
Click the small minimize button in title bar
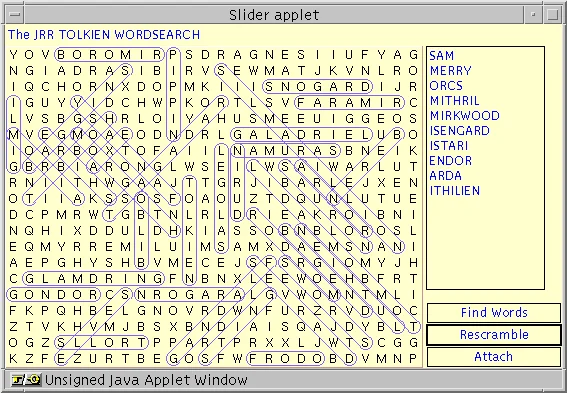point(533,15)
